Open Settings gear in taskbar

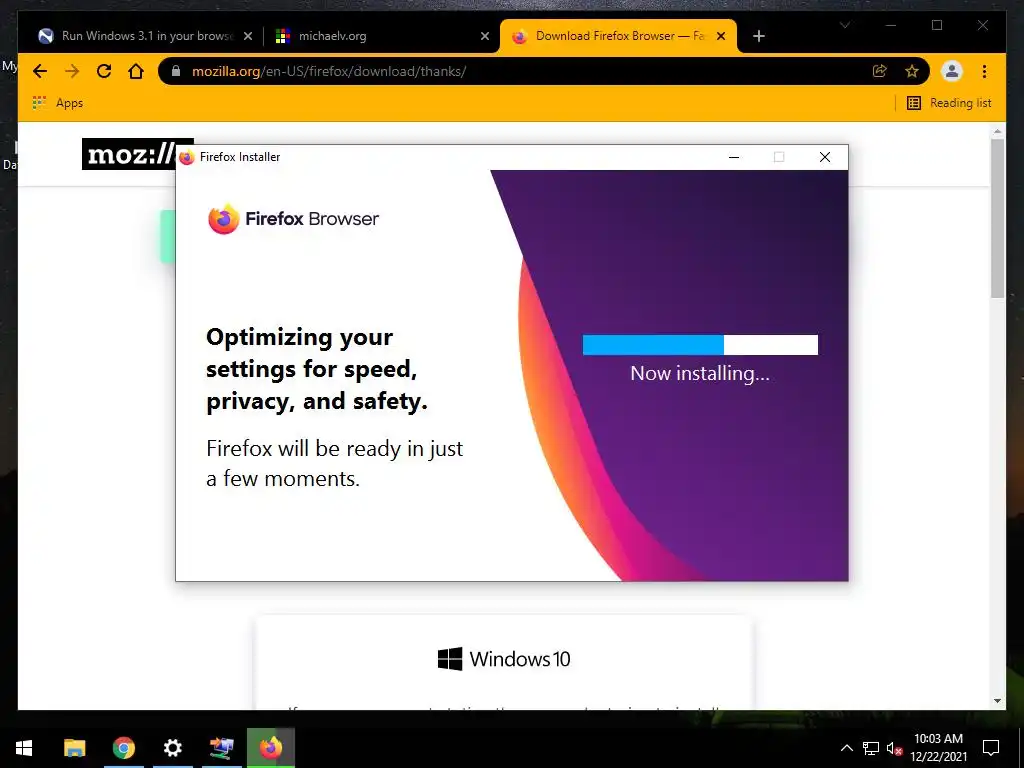(172, 748)
